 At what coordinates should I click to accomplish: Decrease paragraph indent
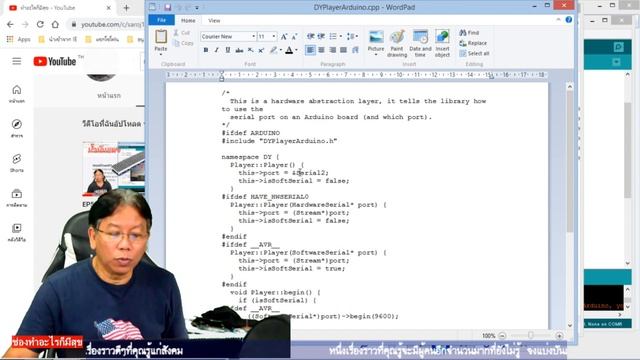pyautogui.click(x=311, y=36)
